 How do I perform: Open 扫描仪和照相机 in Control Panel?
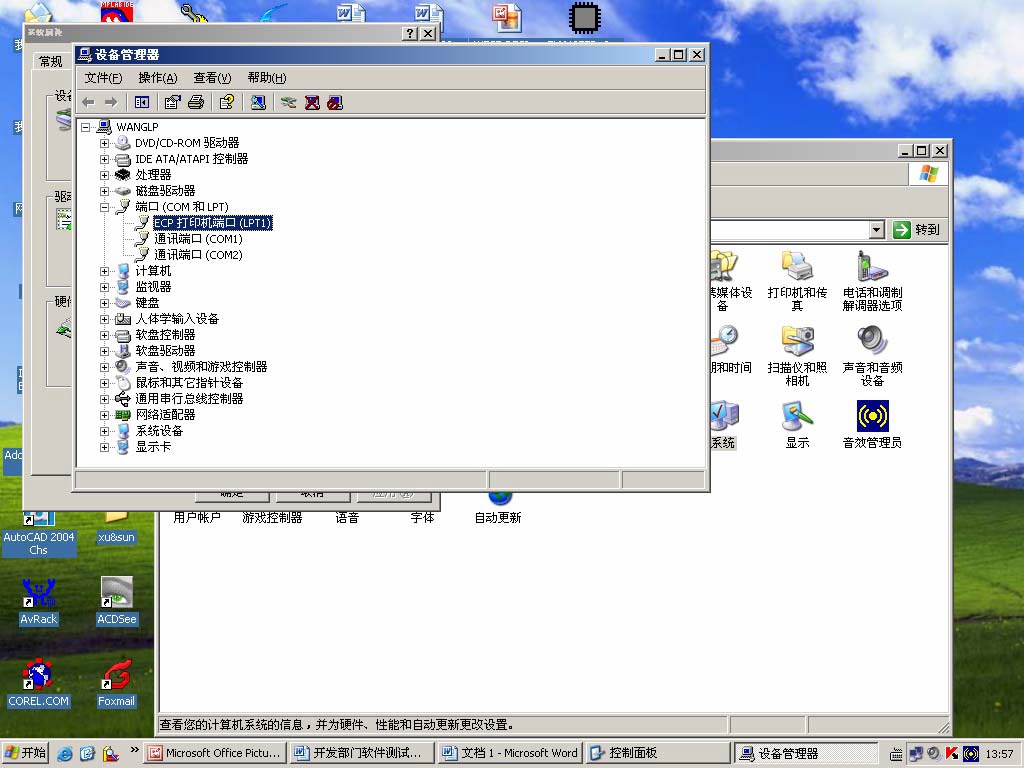click(797, 356)
